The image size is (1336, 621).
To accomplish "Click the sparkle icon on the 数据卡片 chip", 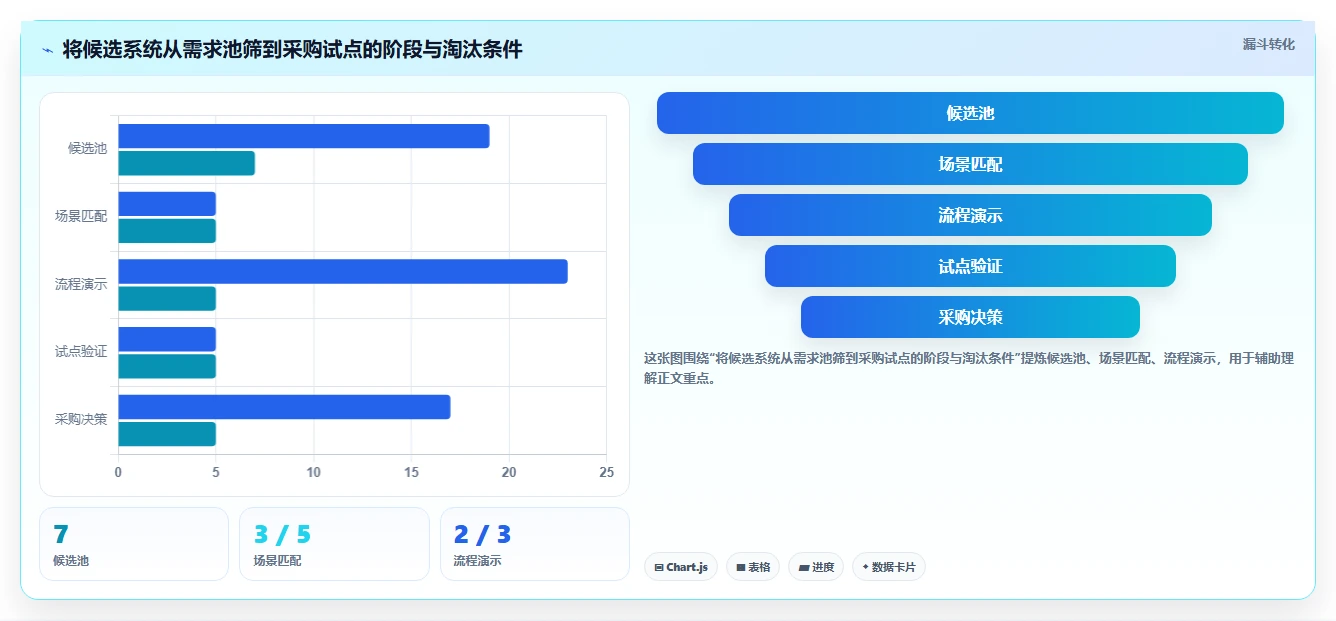I will (x=866, y=567).
